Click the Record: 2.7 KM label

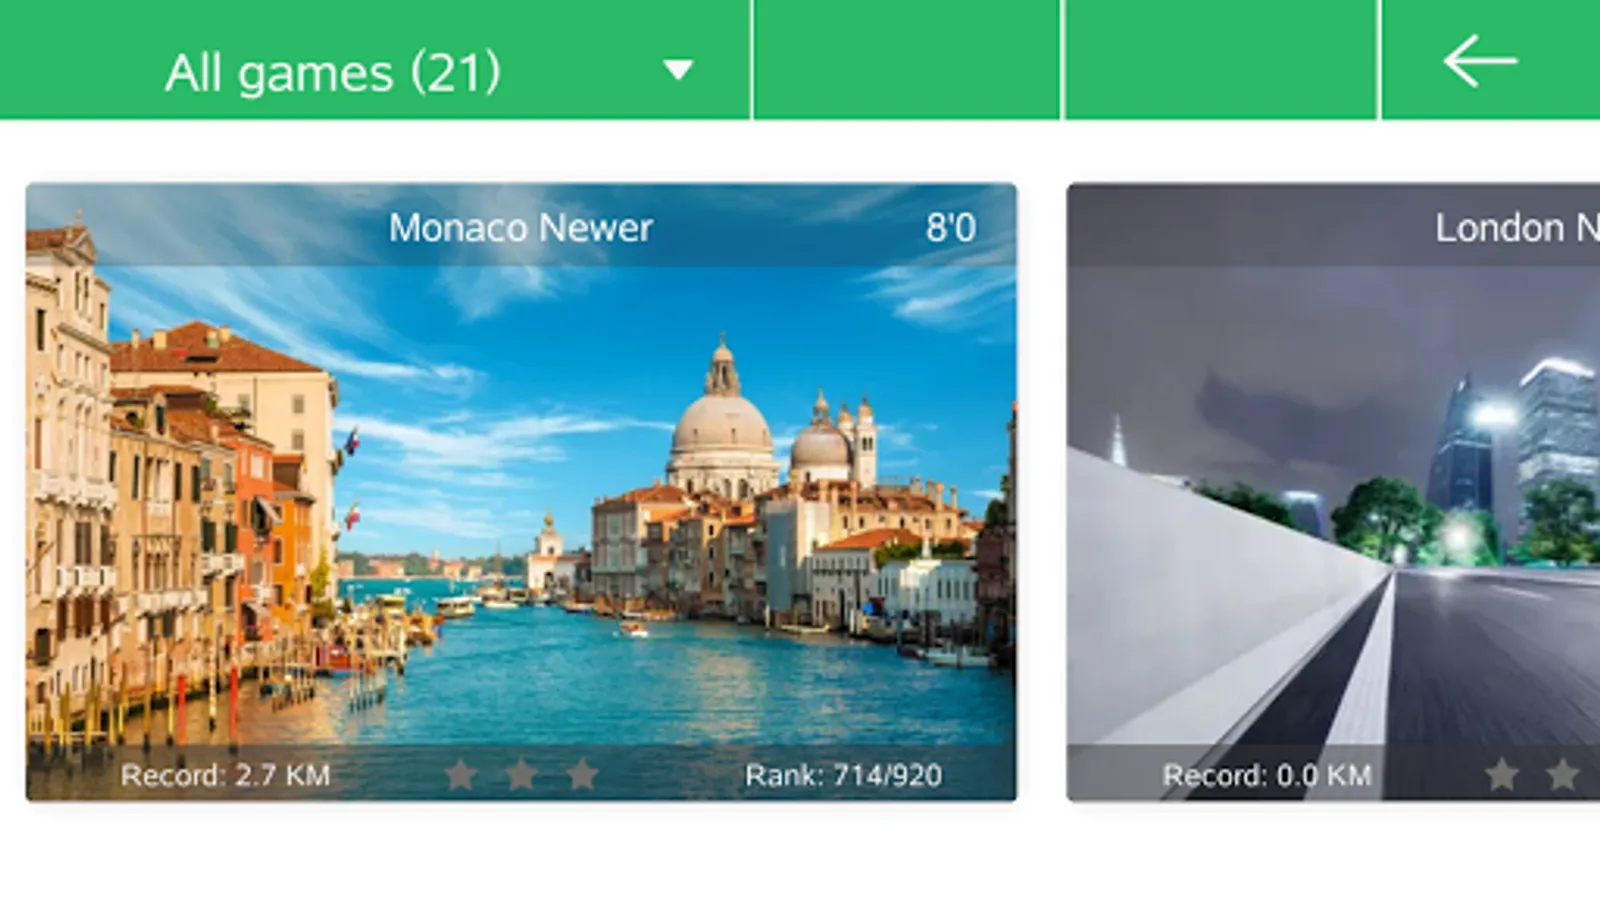(225, 775)
